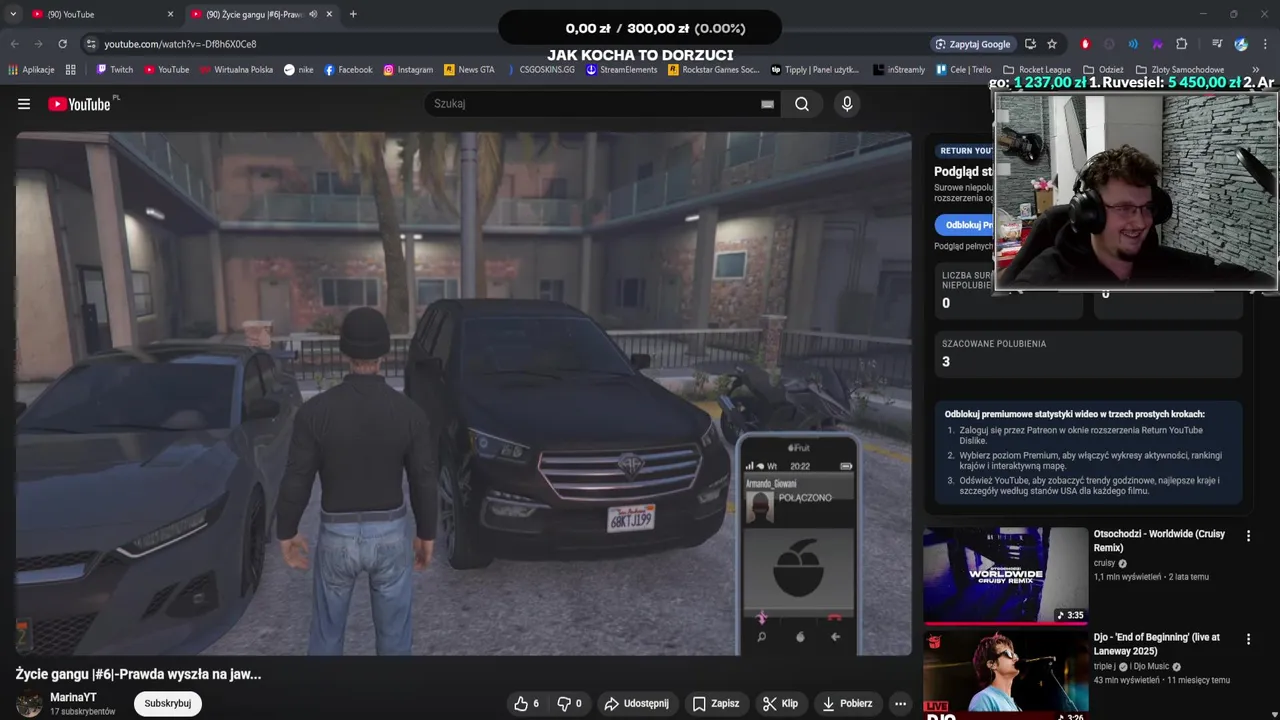Click the video player frame
Image resolution: width=1280 pixels, height=720 pixels.
point(463,394)
